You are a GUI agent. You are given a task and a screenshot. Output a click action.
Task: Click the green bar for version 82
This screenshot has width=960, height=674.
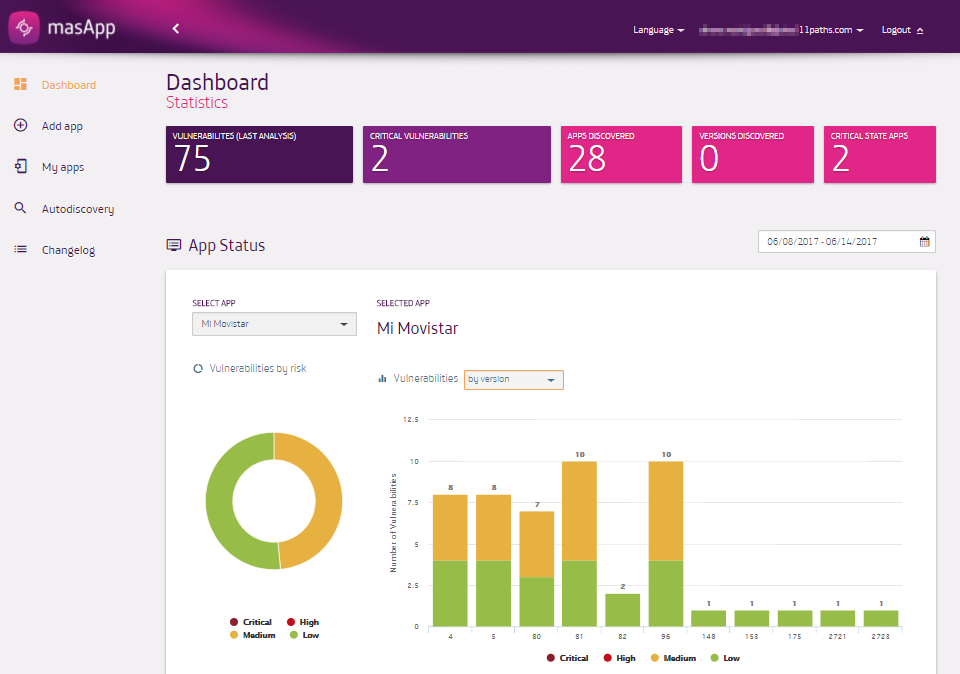point(623,610)
